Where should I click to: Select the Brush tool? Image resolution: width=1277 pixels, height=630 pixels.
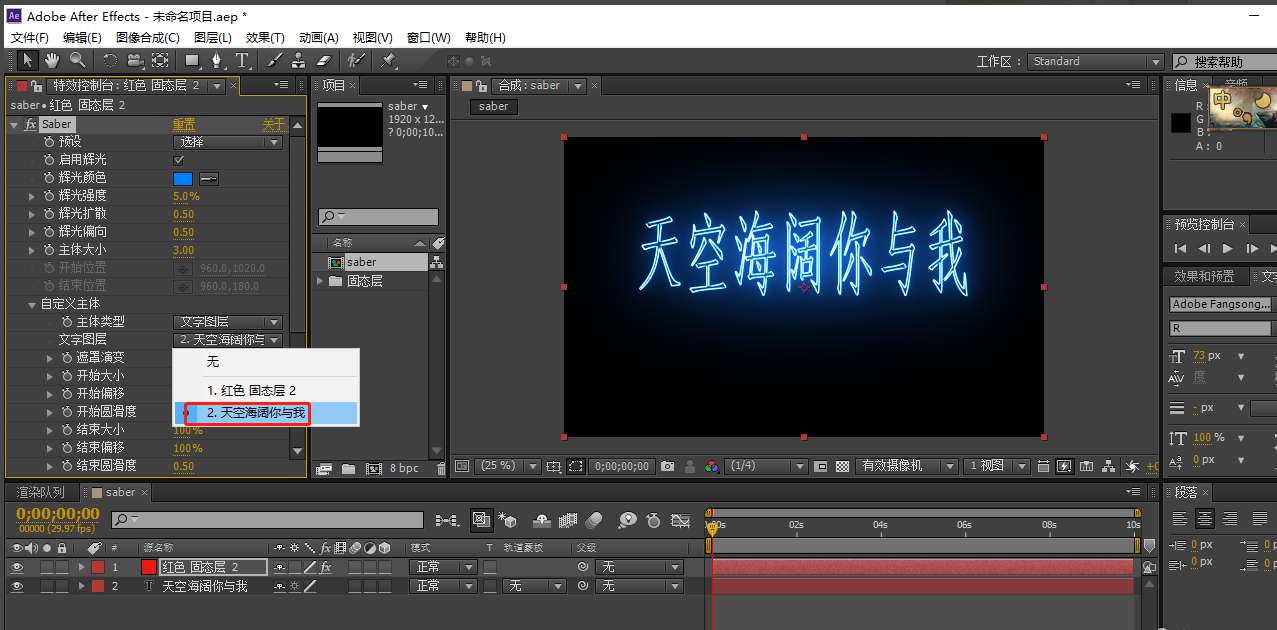274,61
